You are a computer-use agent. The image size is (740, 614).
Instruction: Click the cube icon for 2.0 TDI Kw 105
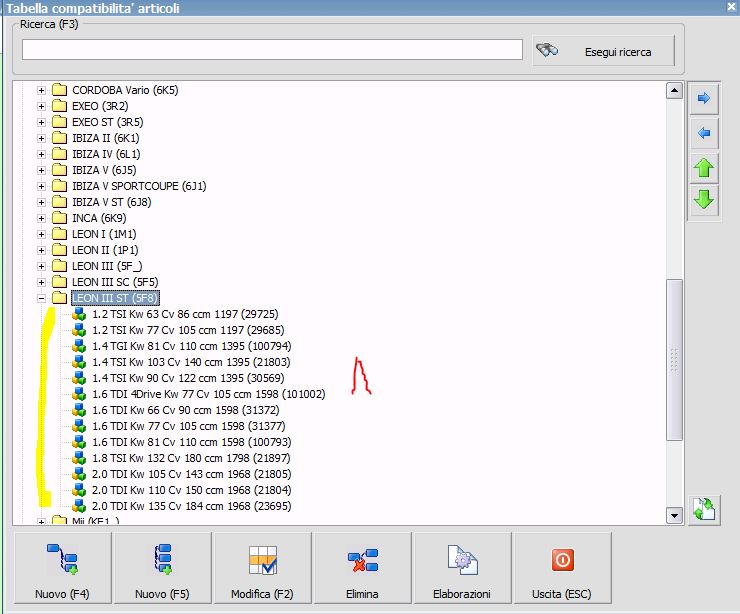79,474
